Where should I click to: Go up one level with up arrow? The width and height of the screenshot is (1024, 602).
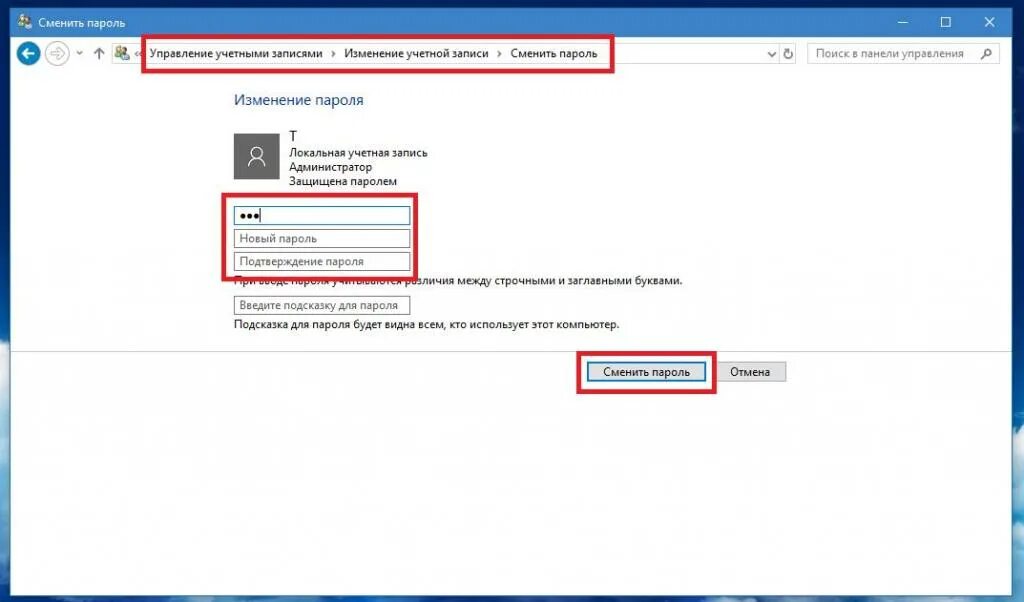click(99, 54)
